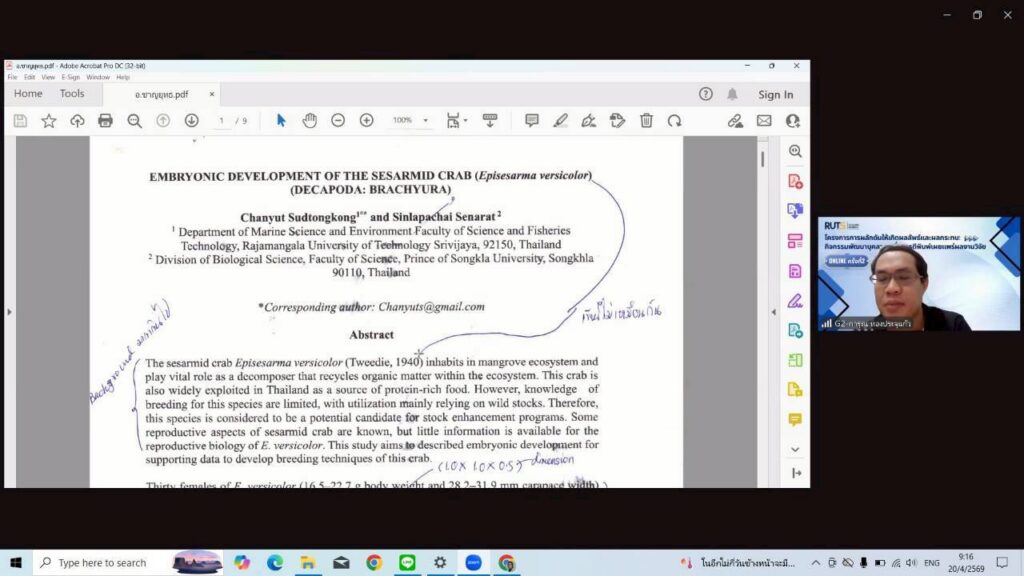Click the page number input field

tap(222, 120)
